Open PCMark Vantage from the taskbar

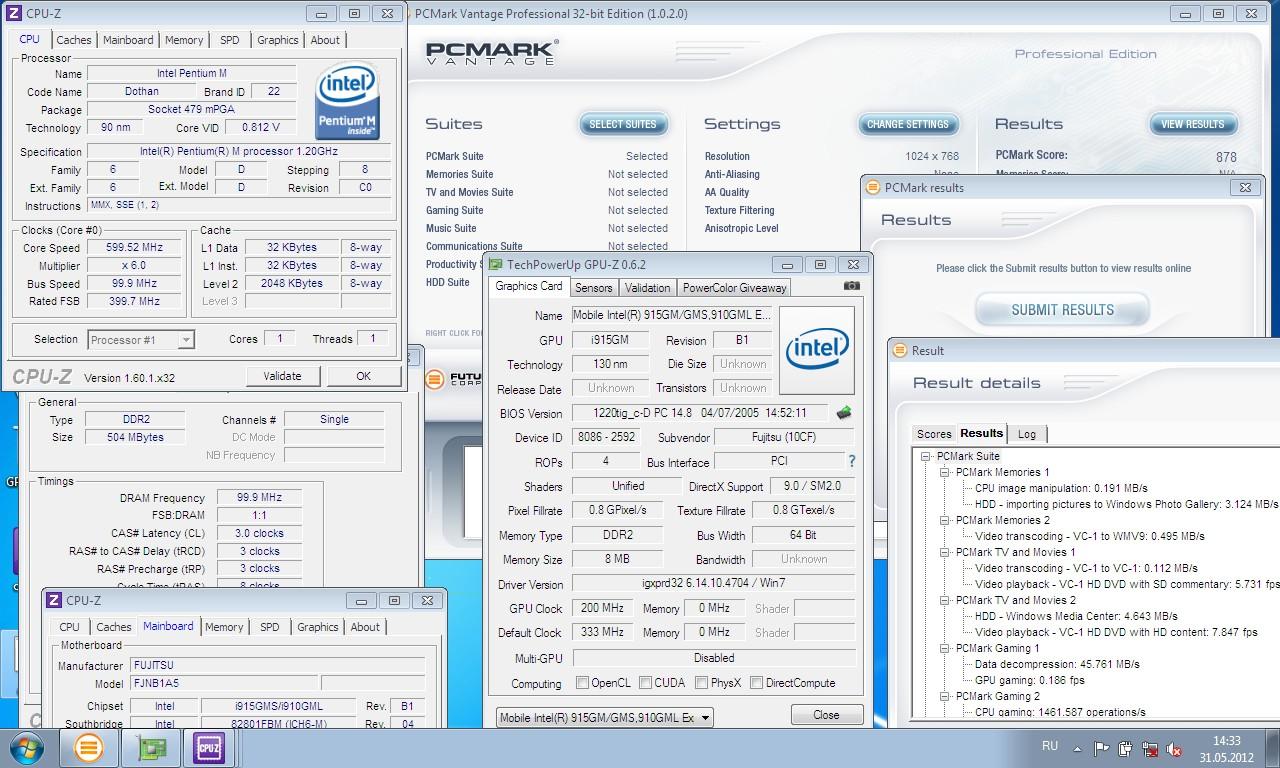[89, 748]
